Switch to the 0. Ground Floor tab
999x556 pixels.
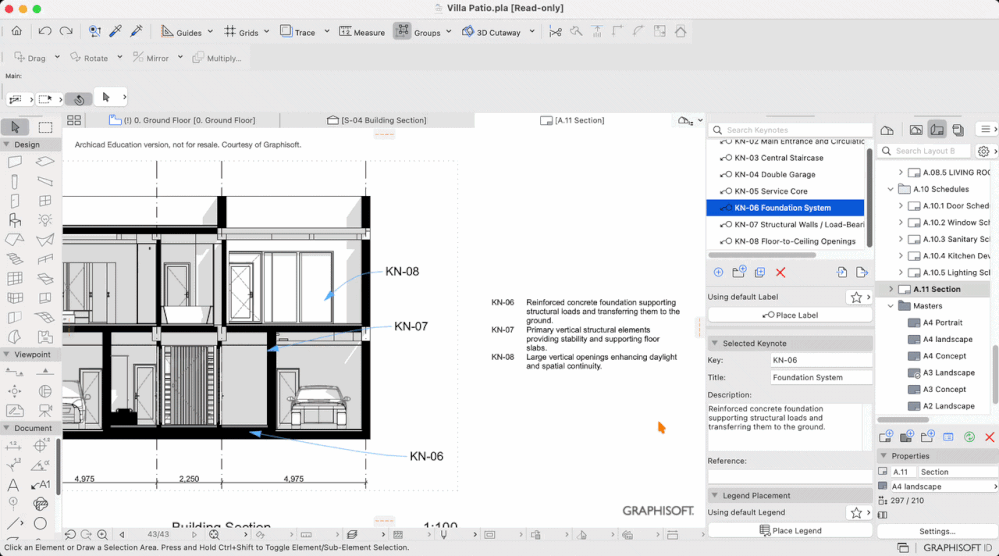click(x=182, y=120)
